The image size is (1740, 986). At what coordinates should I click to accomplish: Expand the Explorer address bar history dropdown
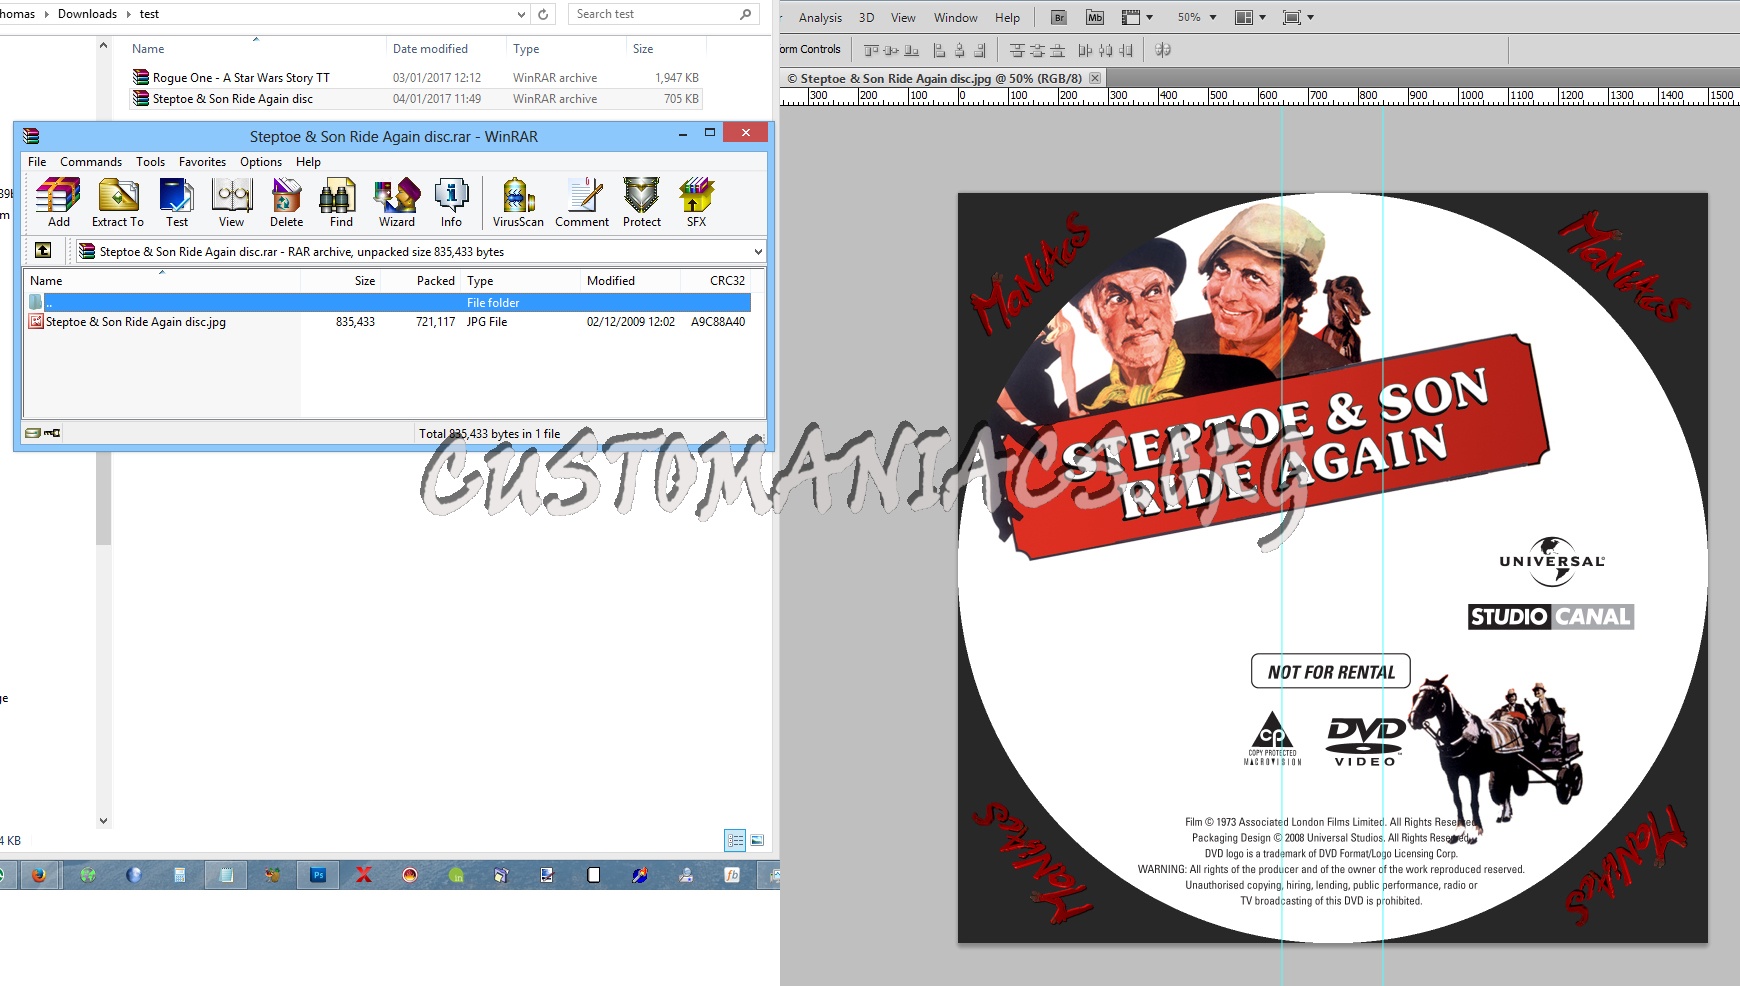pyautogui.click(x=521, y=14)
